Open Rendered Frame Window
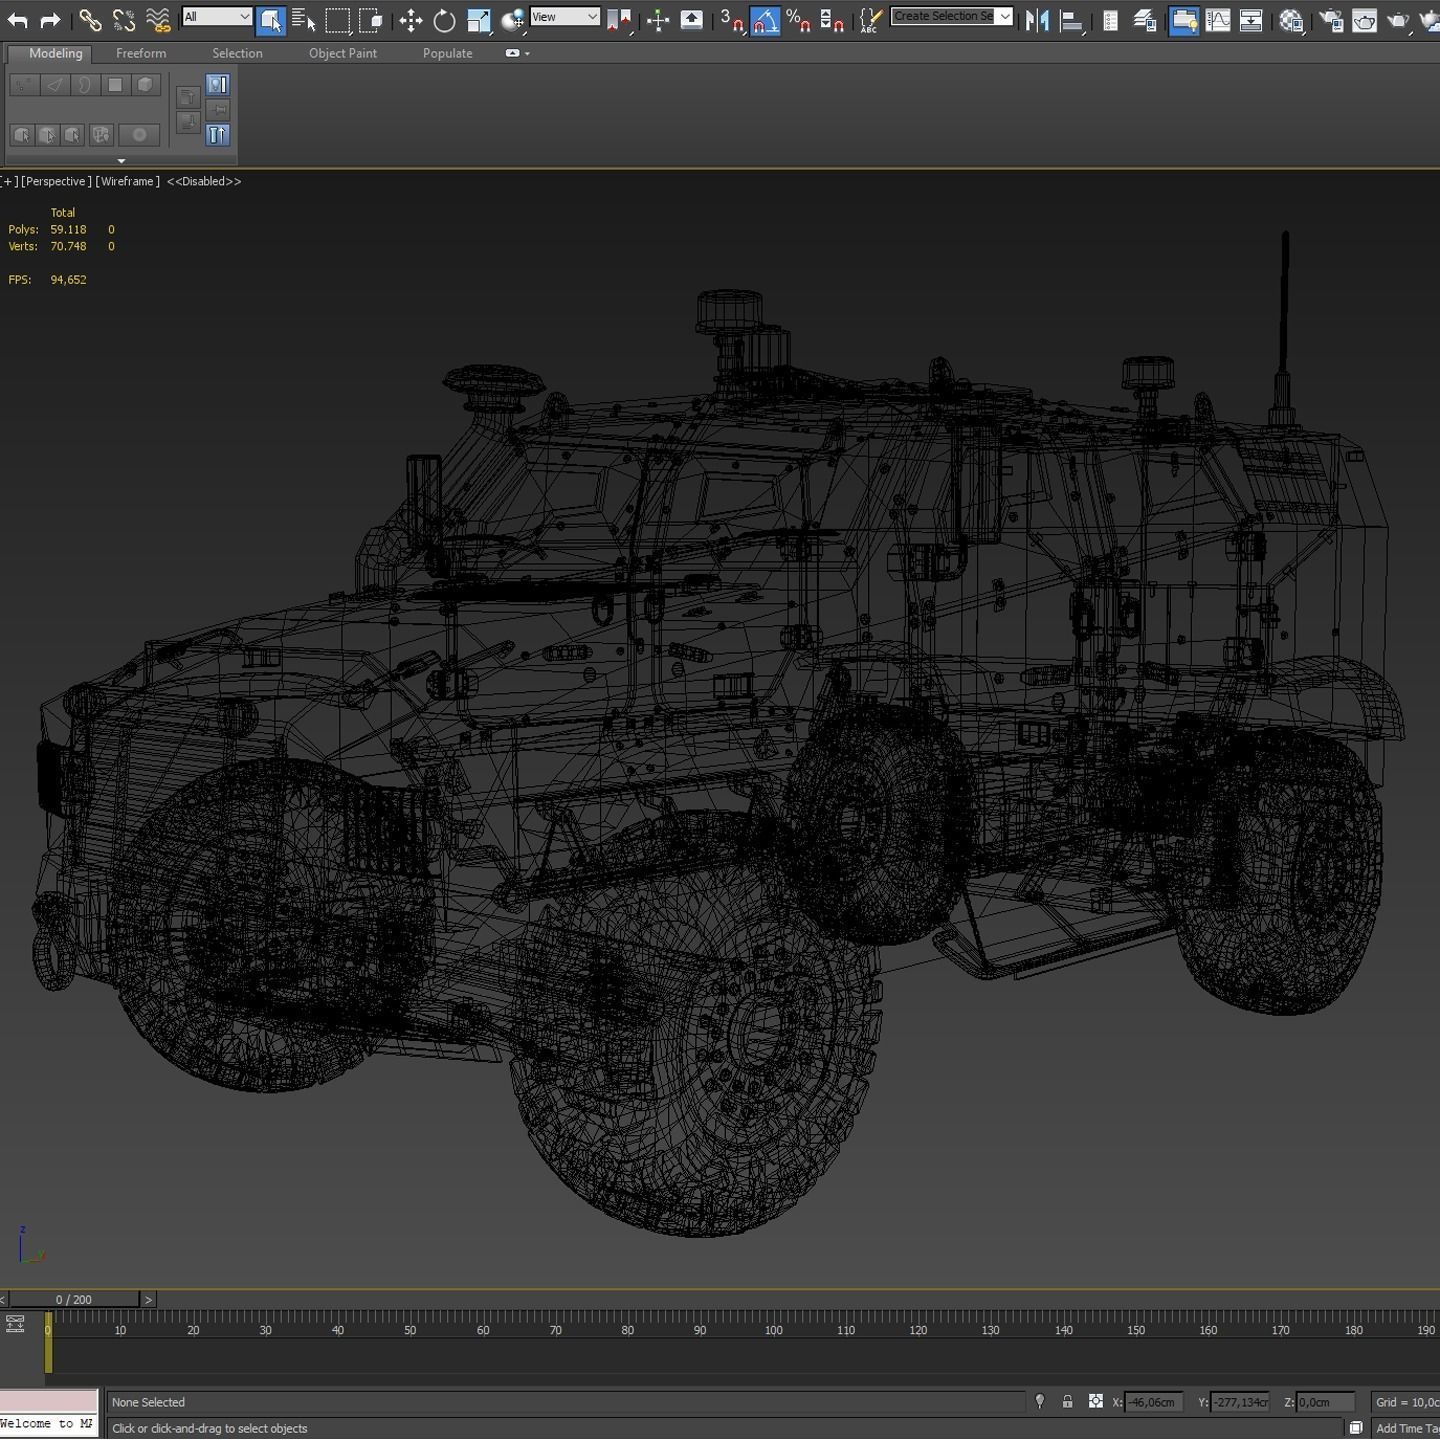The width and height of the screenshot is (1440, 1440). click(x=1364, y=19)
